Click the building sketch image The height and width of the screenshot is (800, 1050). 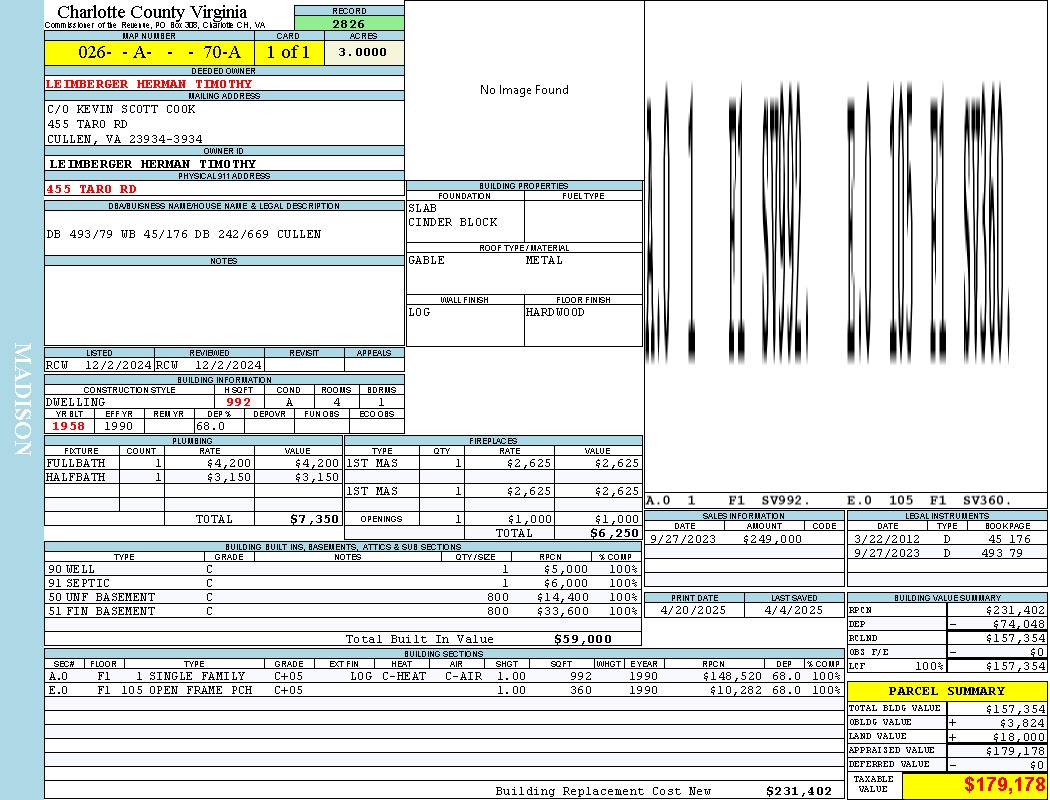pyautogui.click(x=845, y=240)
